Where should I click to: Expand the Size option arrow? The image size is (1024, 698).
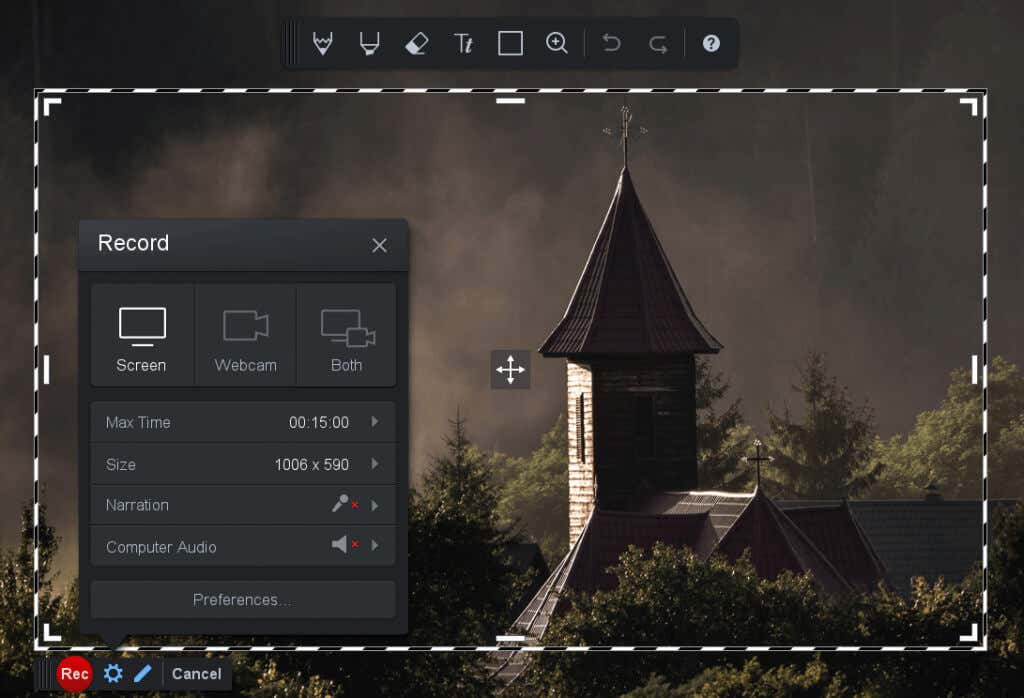[375, 464]
